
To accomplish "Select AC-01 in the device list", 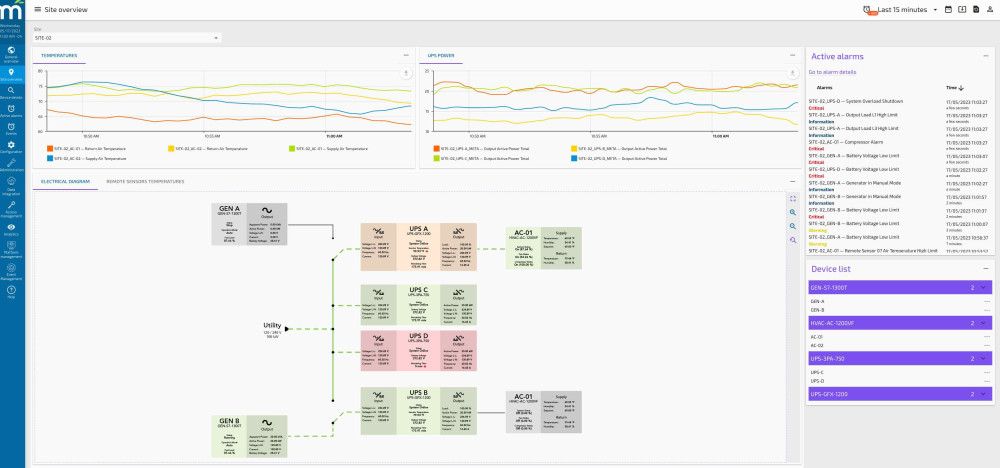I will 817,336.
